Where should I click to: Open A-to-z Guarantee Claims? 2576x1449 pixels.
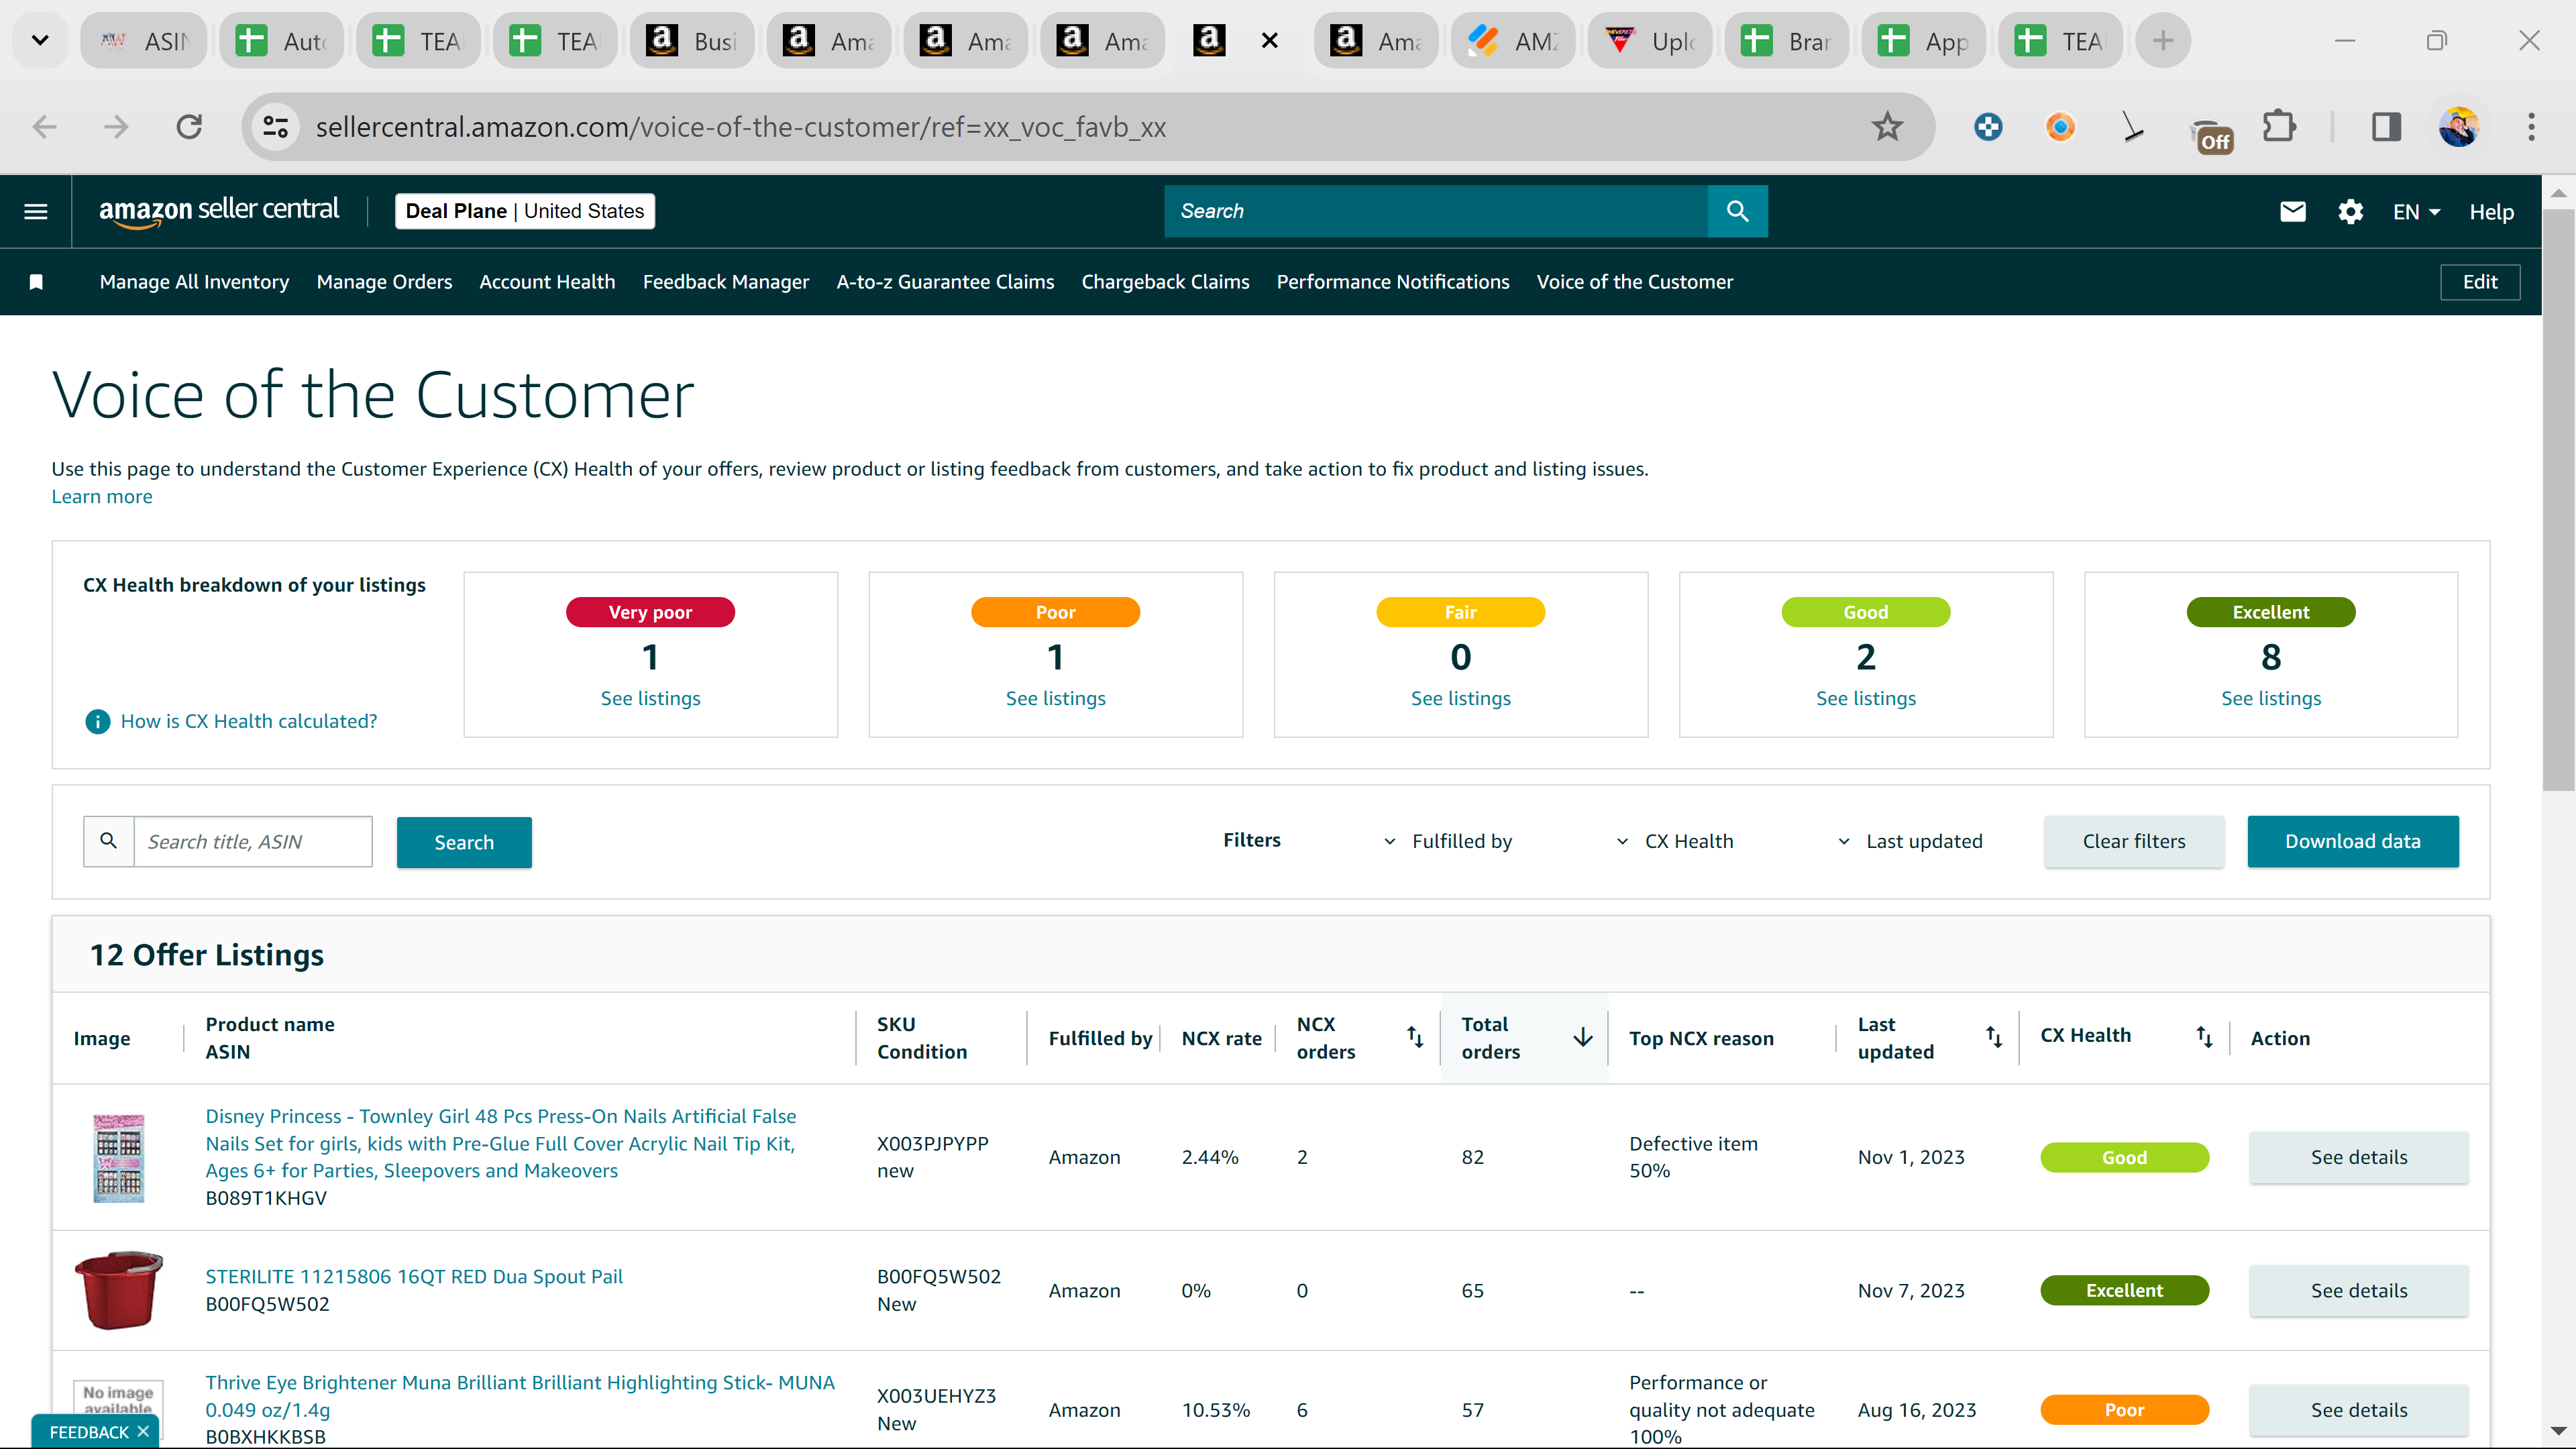coord(945,282)
